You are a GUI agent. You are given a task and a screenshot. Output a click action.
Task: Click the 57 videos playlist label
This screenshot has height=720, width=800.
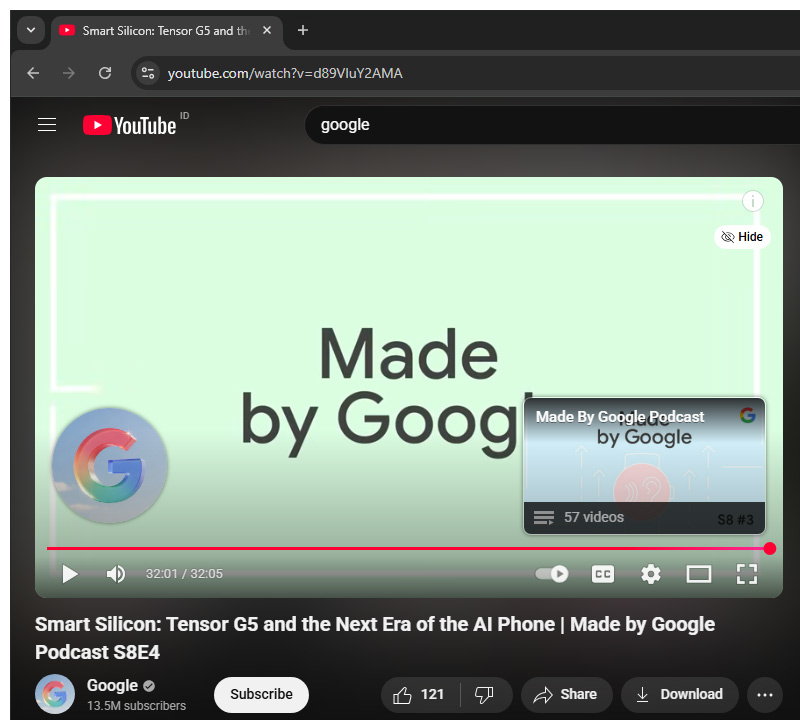pos(594,517)
